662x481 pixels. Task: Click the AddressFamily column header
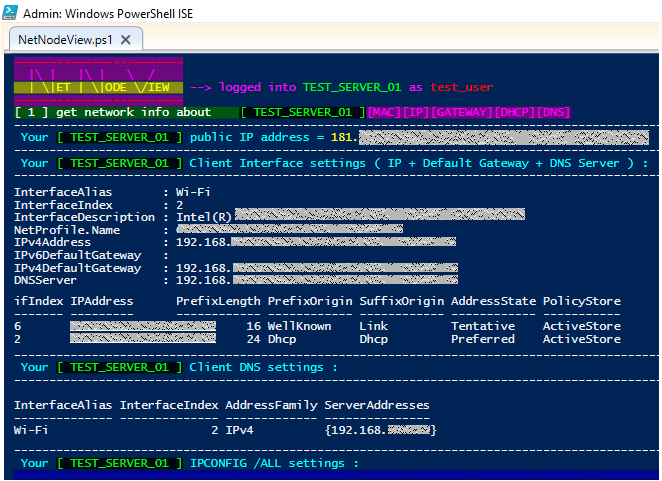coord(271,405)
